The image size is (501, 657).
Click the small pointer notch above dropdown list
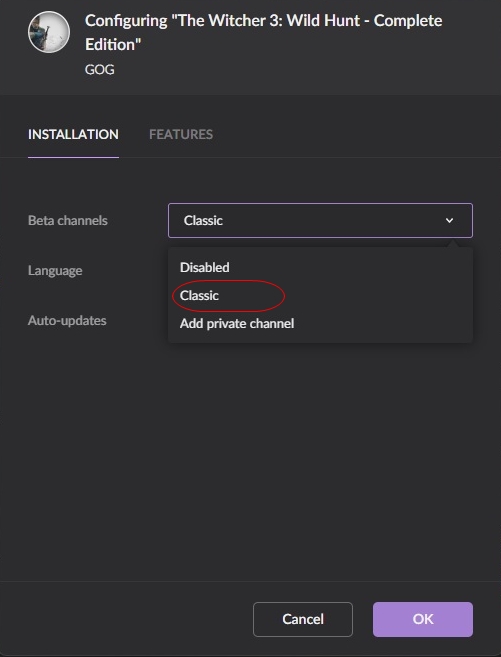click(x=452, y=243)
